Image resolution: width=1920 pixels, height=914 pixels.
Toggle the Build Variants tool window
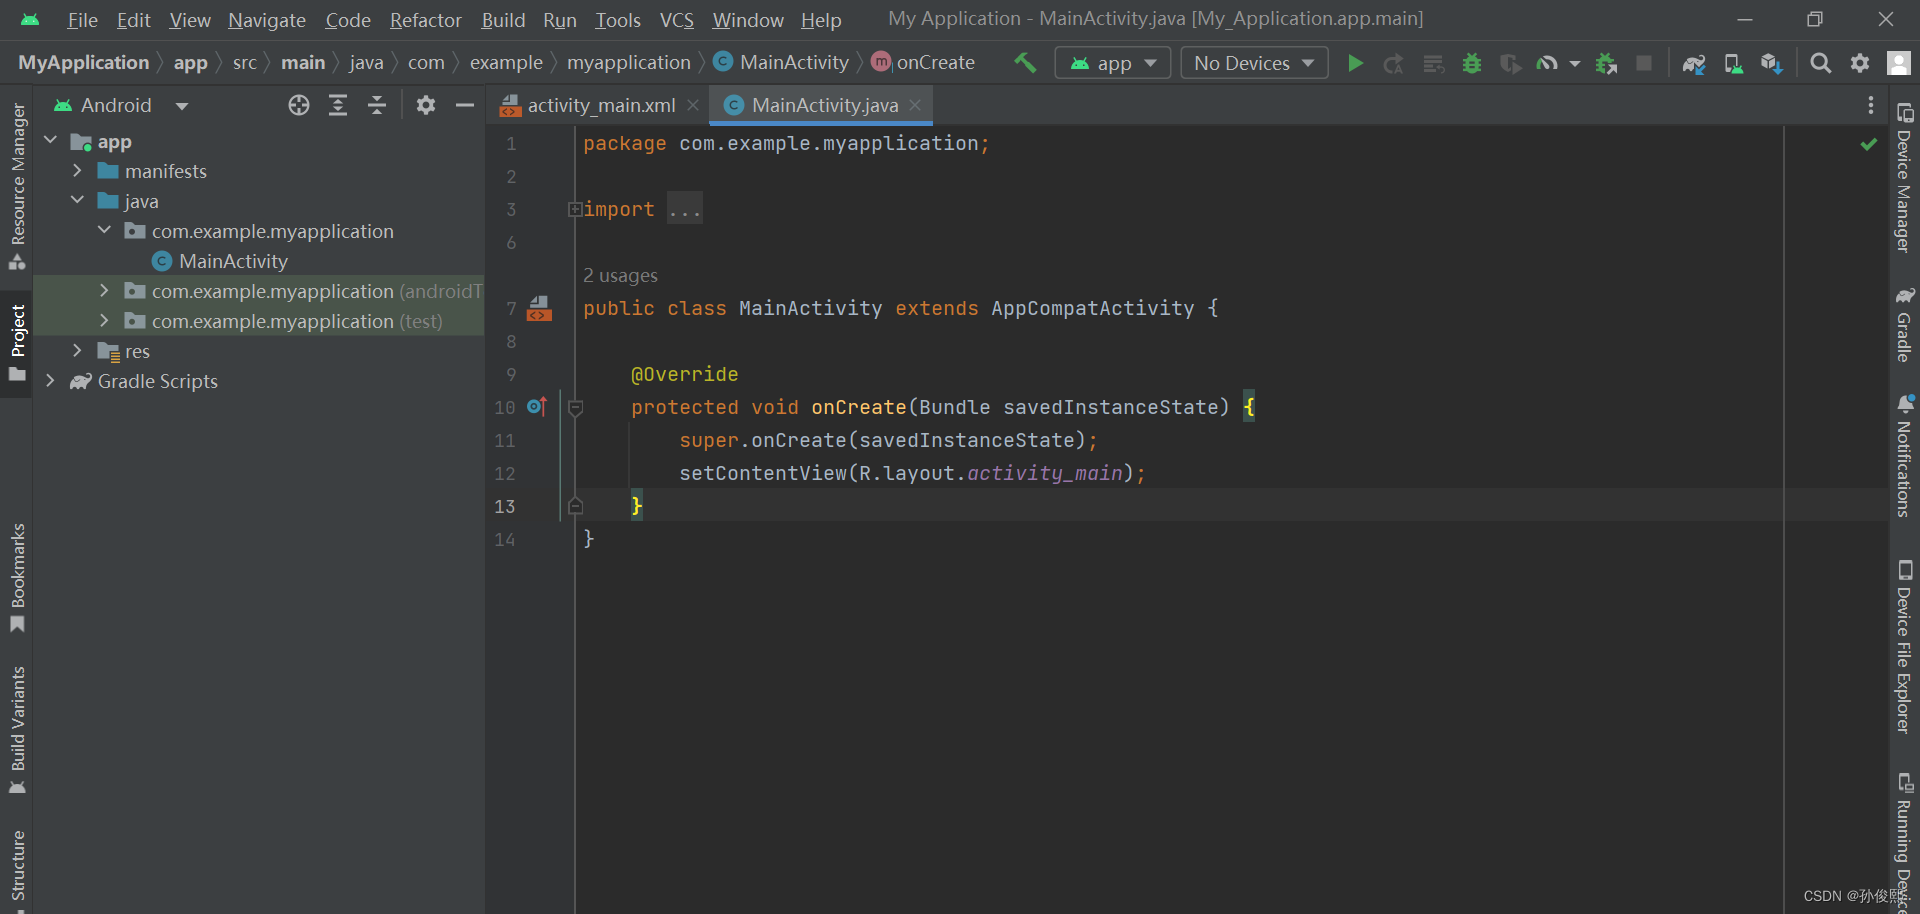(x=17, y=731)
